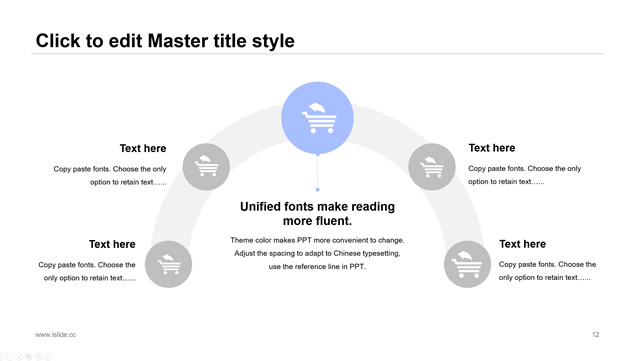The image size is (635, 361).
Task: Activate the zoom magnifier slideshow control
Action: coord(38,357)
